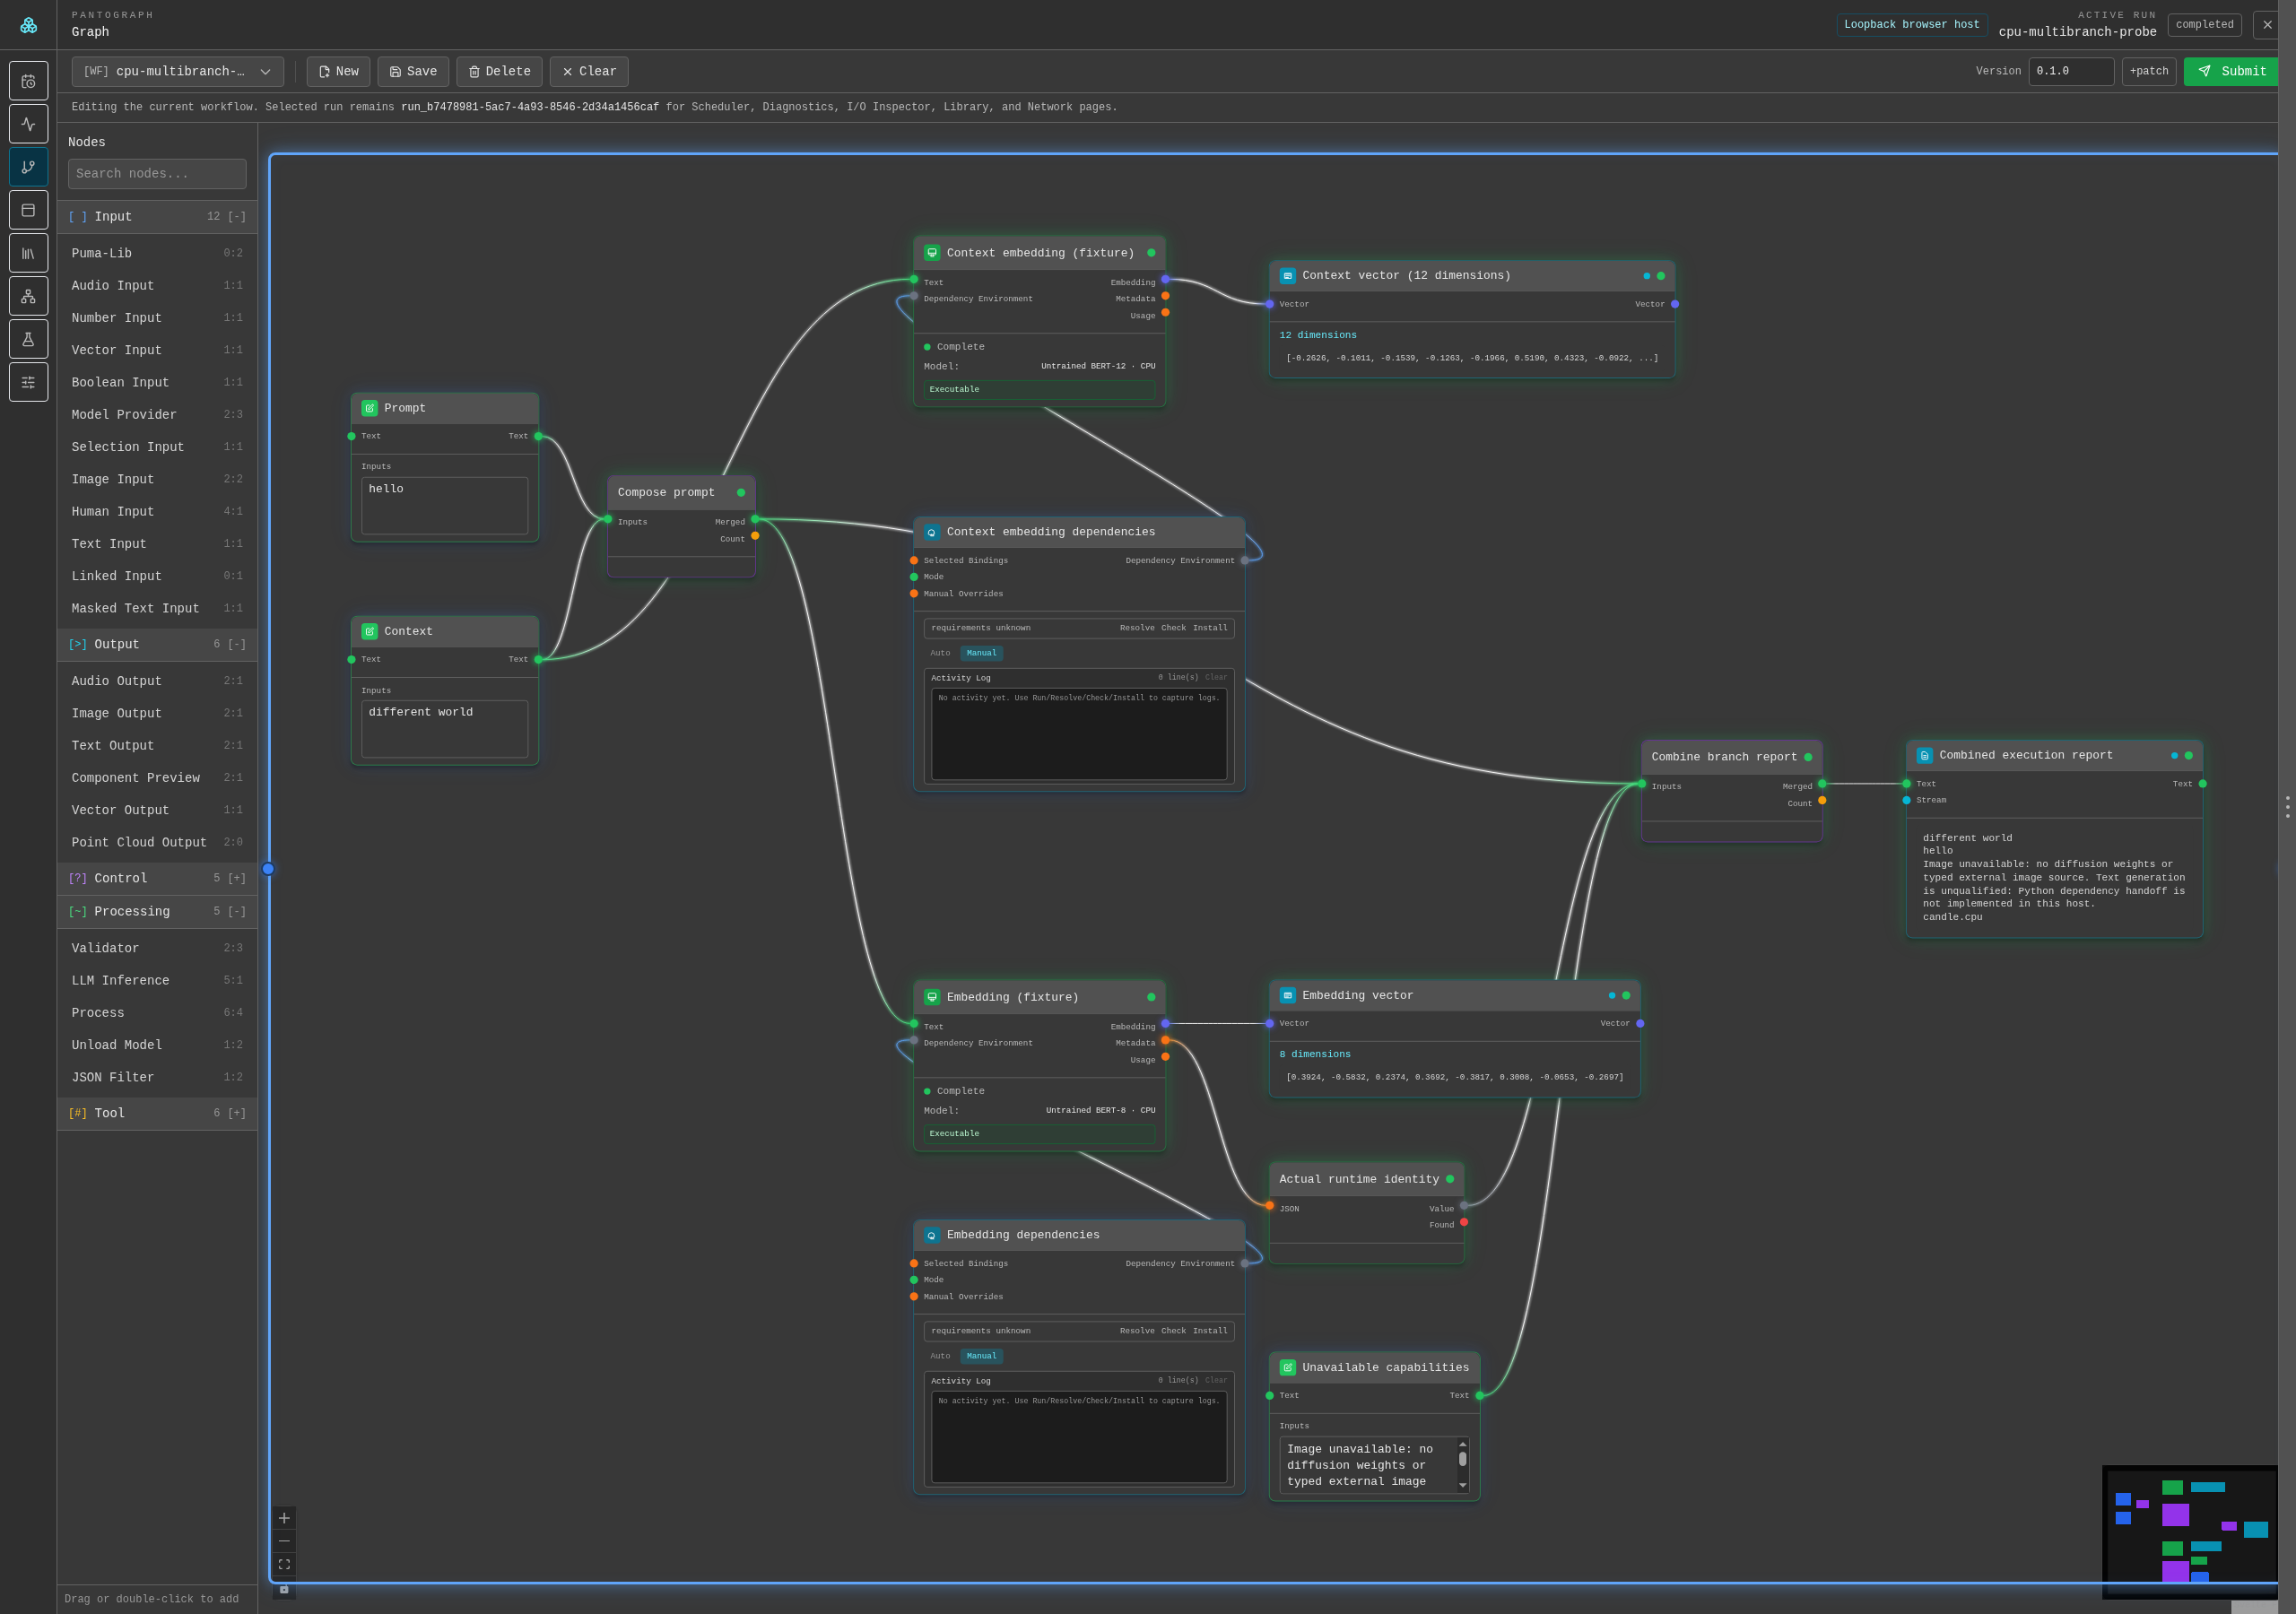Click the Version number field
Viewport: 2296px width, 1614px height.
point(2071,71)
